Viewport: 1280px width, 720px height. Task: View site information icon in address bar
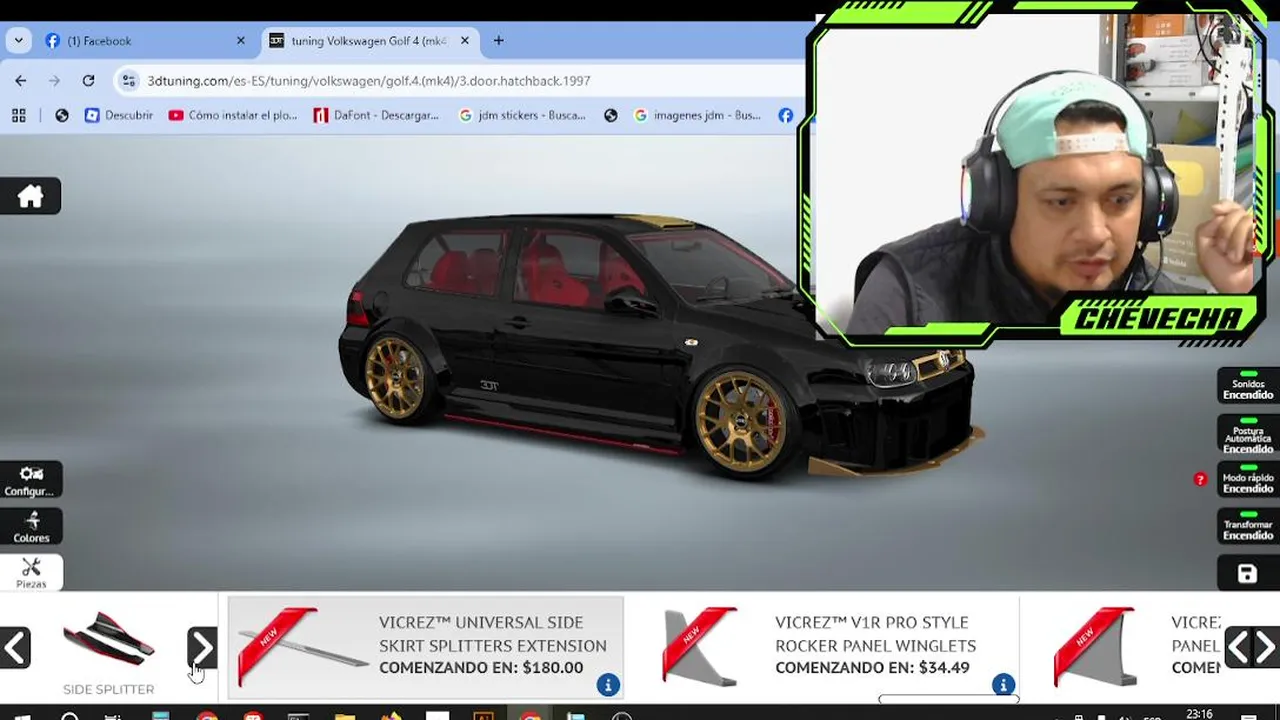tap(128, 81)
